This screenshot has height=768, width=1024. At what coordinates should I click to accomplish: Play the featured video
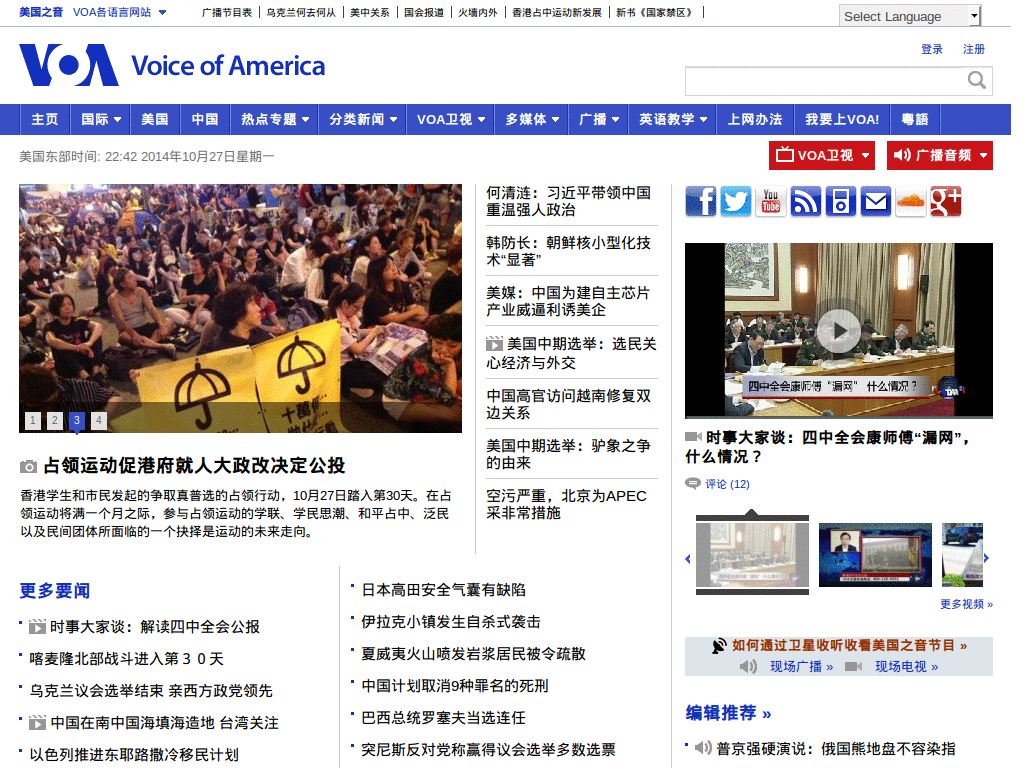[x=839, y=330]
